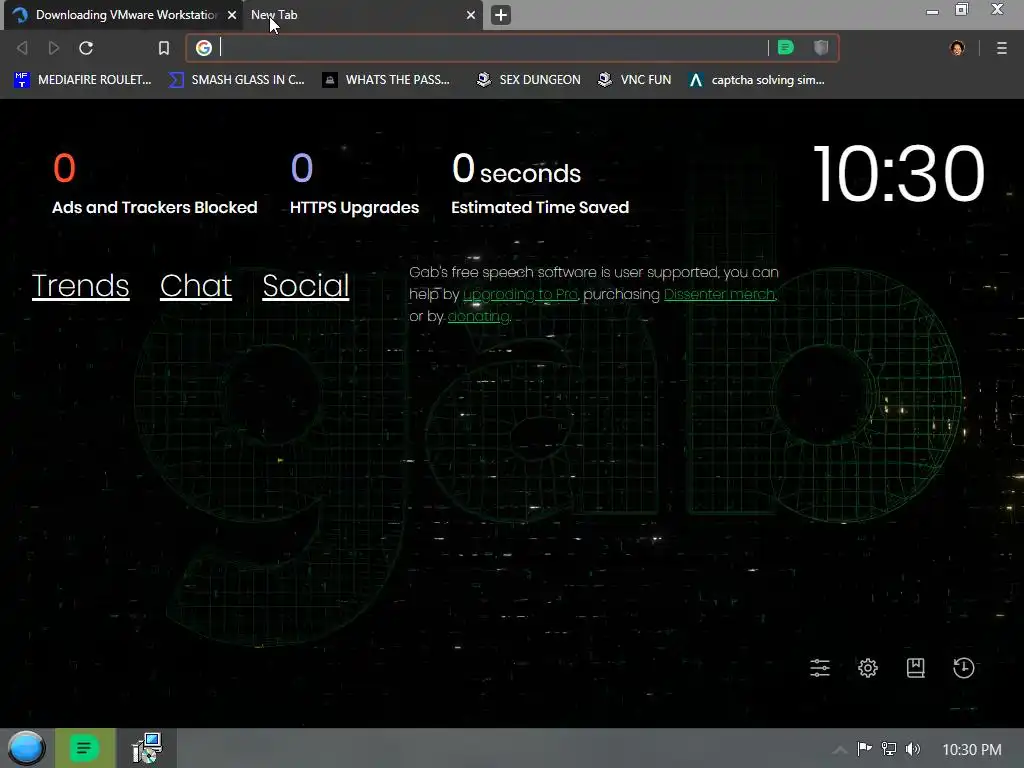
Task: Open VNC FUN bookmark
Action: point(635,80)
